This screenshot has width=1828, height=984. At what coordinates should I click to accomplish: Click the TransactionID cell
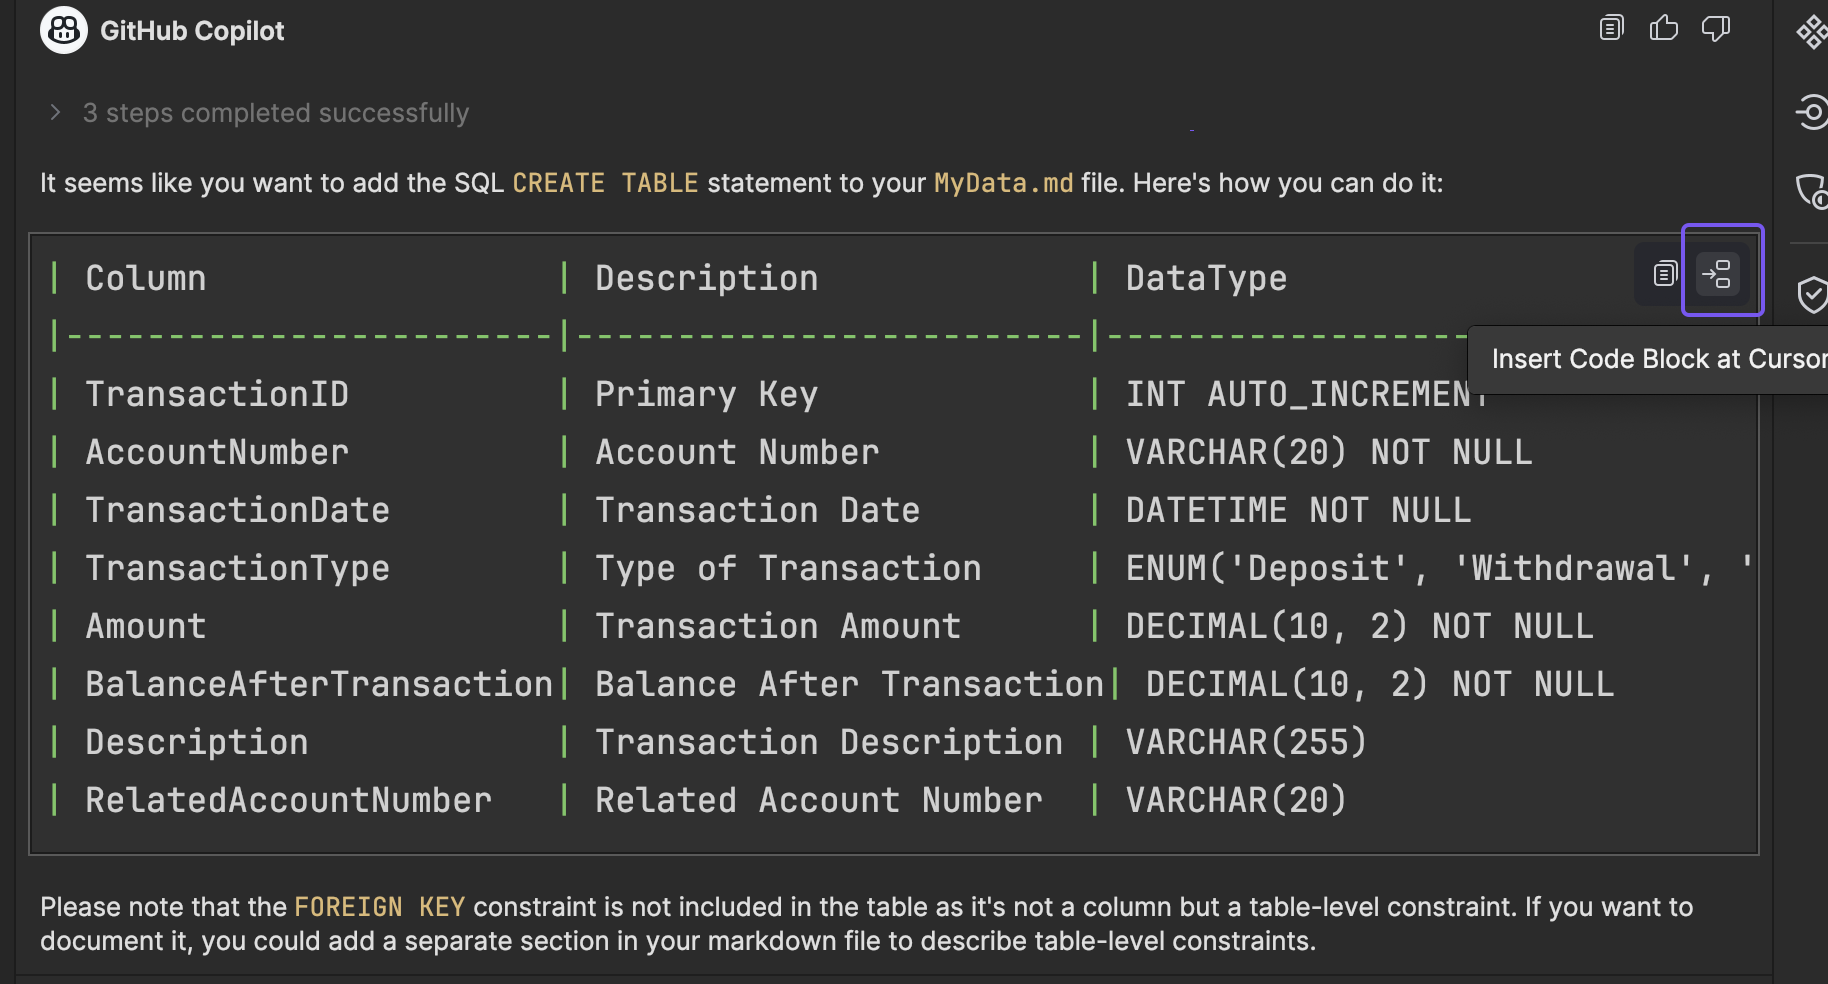coord(217,394)
